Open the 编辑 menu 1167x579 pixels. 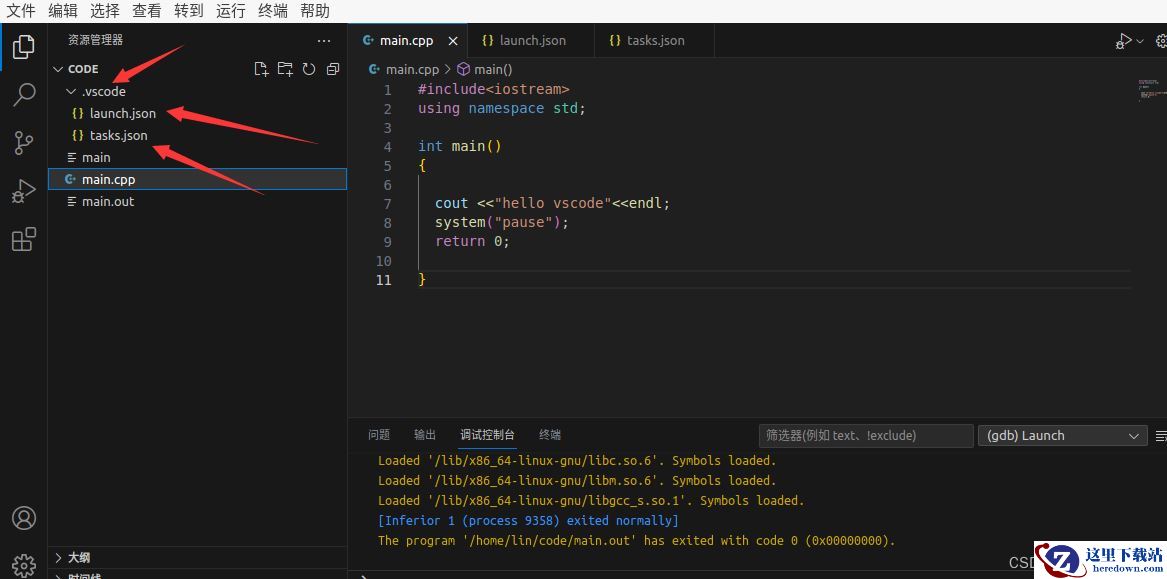click(63, 11)
